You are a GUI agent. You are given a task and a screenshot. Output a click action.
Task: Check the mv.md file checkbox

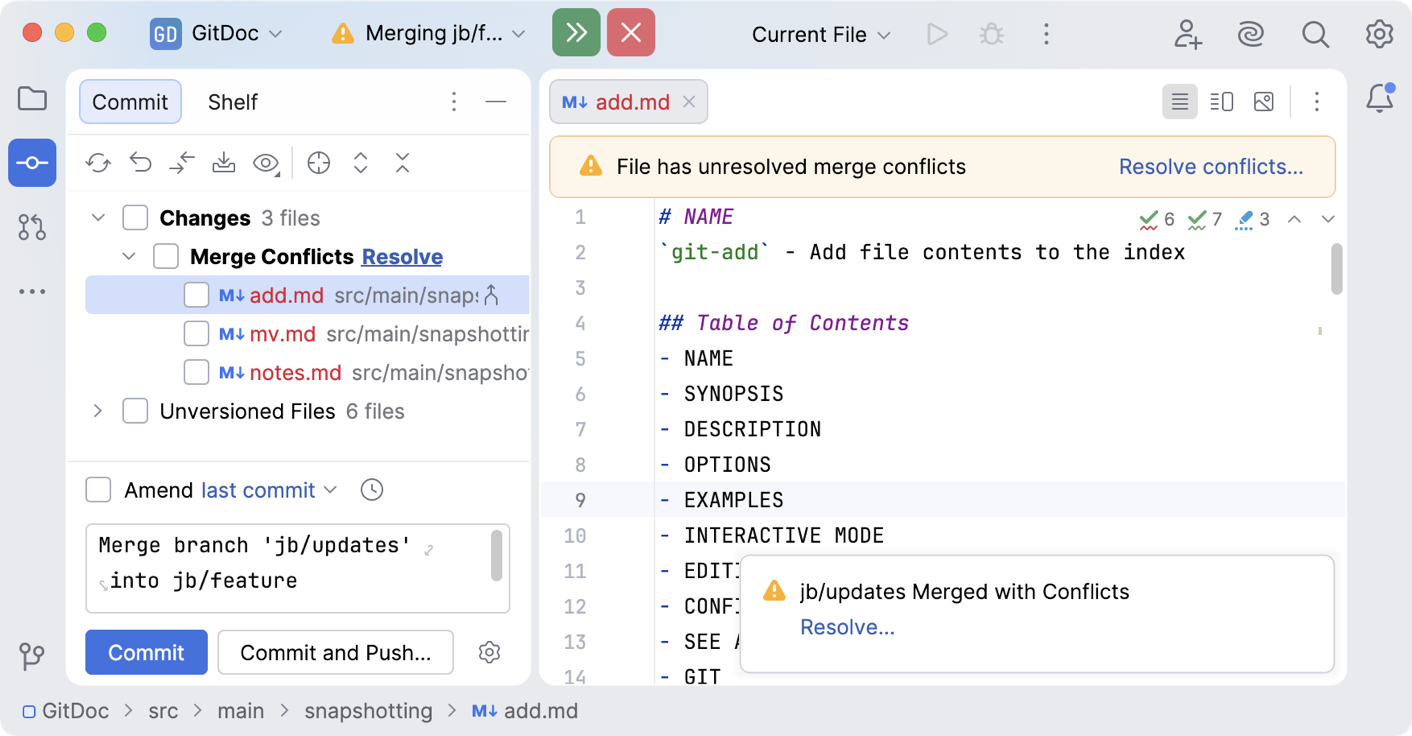point(196,334)
